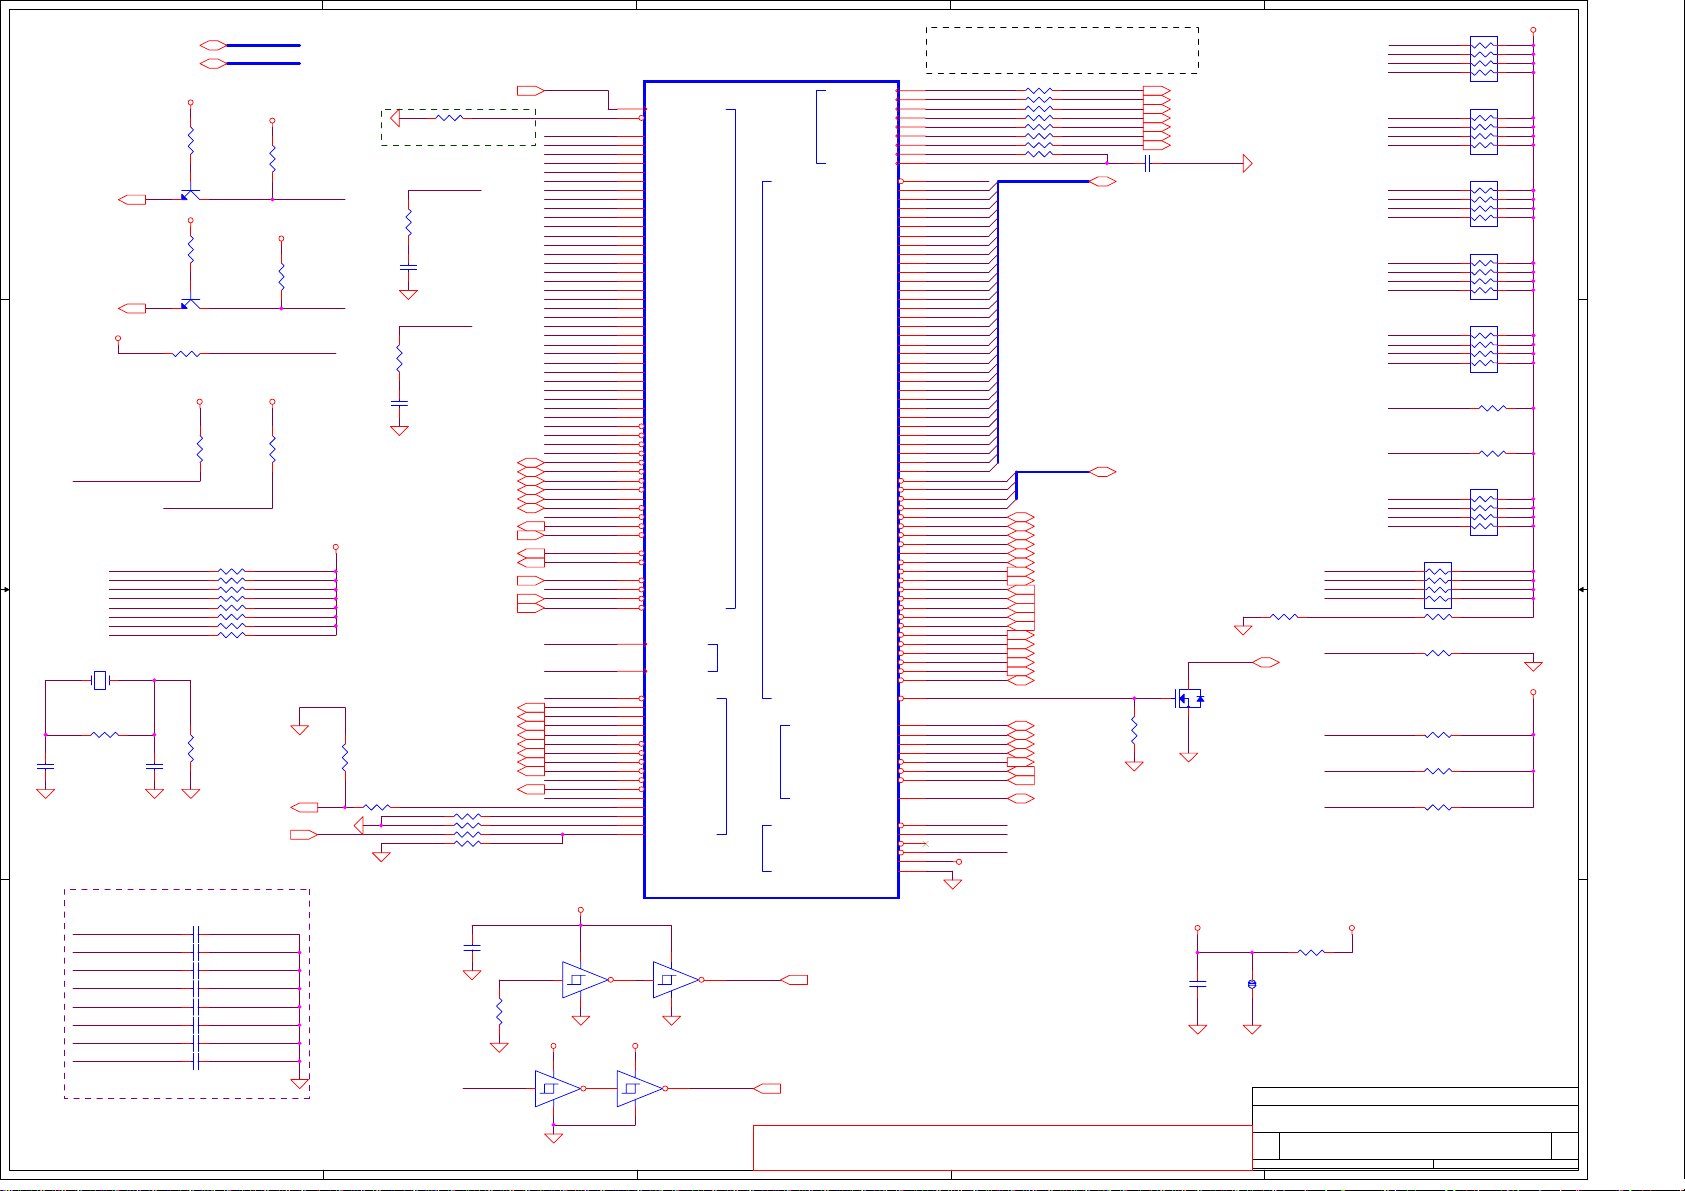Select the blue round test point symbol
The image size is (1685, 1191).
pyautogui.click(x=1252, y=984)
